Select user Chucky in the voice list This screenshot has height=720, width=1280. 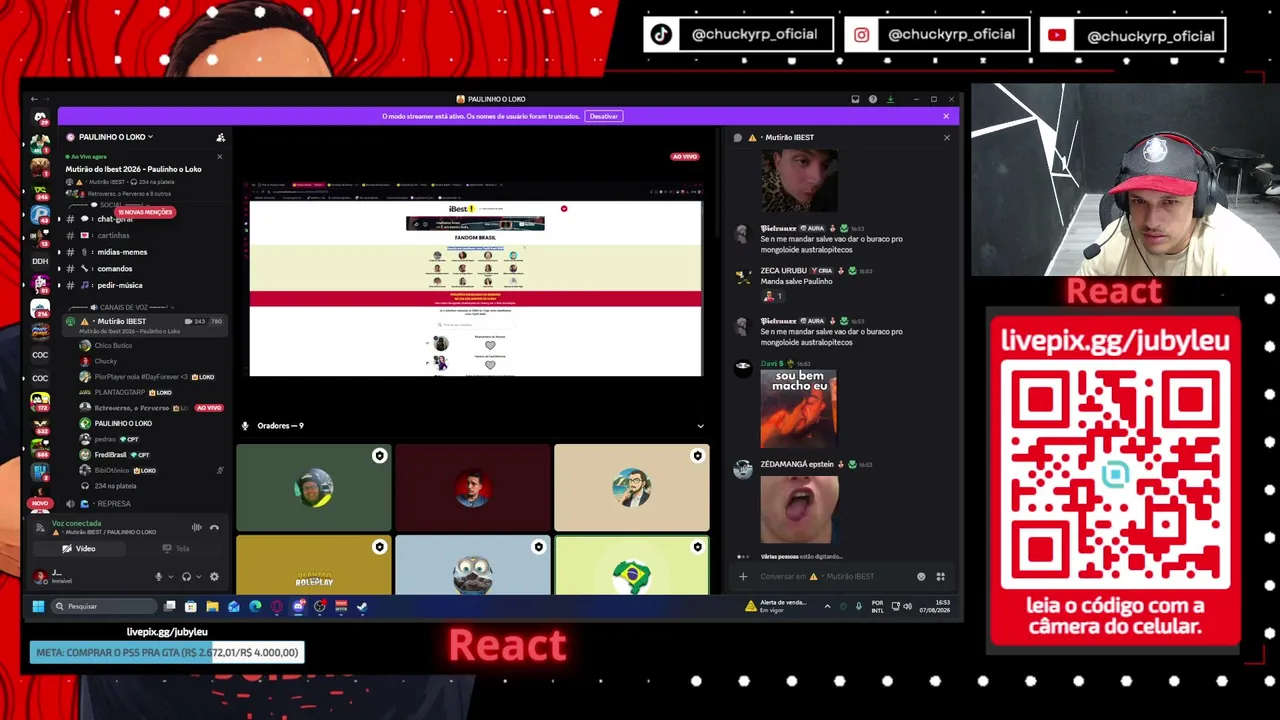click(105, 361)
